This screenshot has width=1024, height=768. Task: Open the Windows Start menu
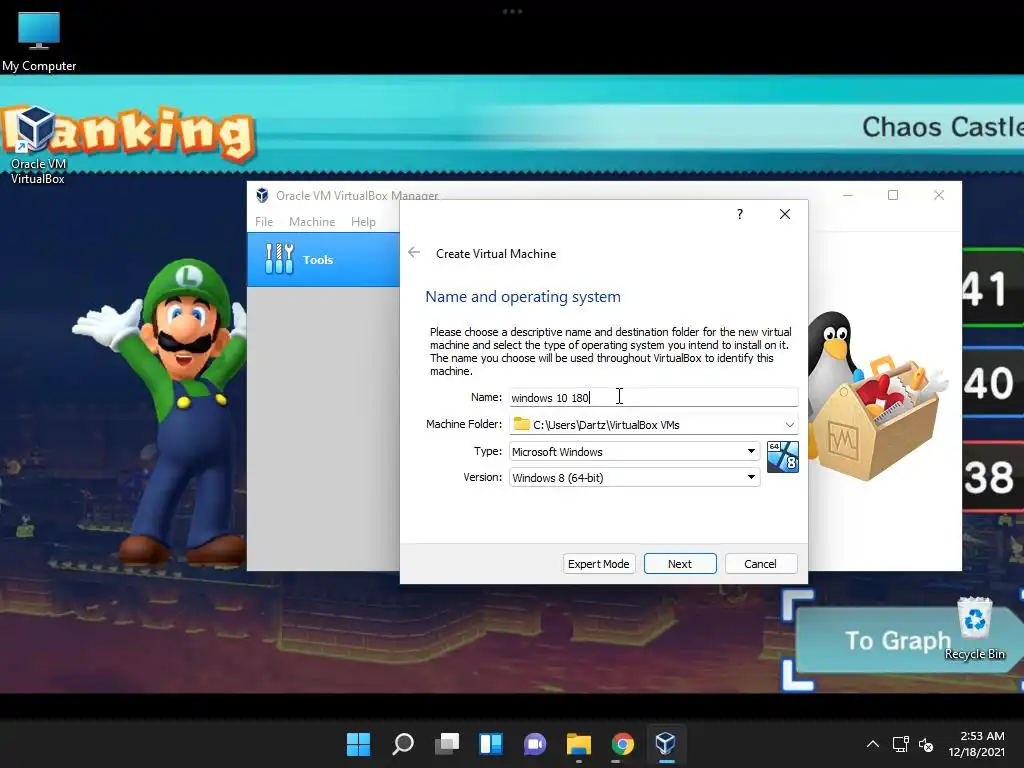coord(358,744)
